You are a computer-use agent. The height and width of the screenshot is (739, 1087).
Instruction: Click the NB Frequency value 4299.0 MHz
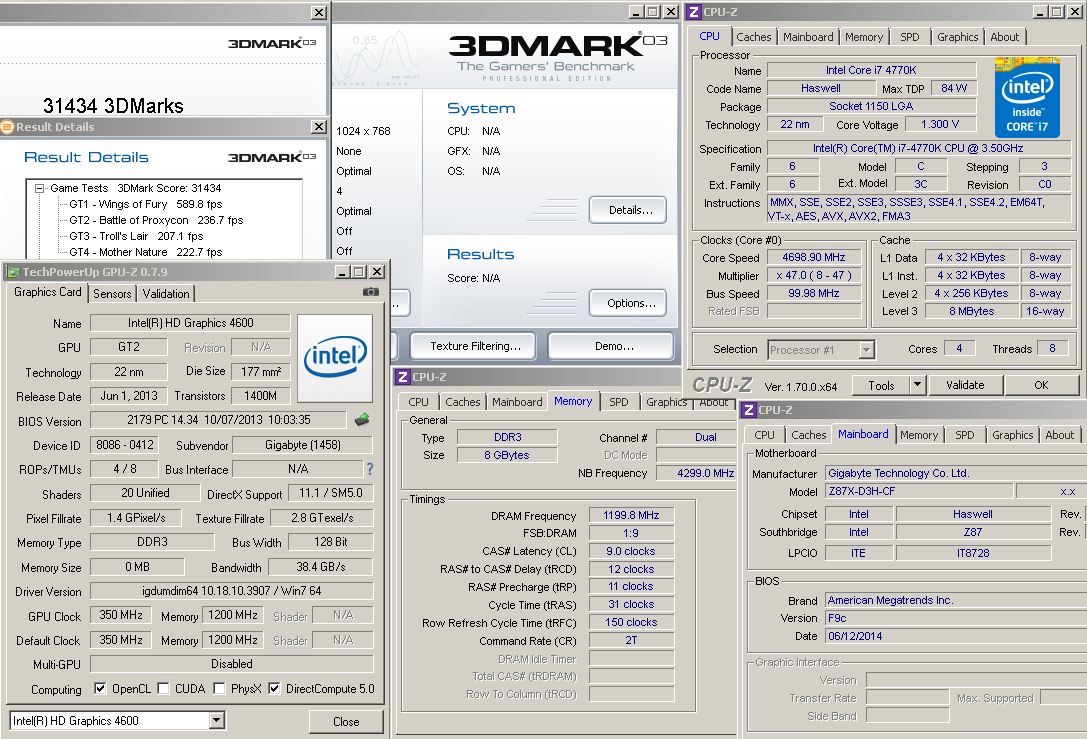pos(697,473)
